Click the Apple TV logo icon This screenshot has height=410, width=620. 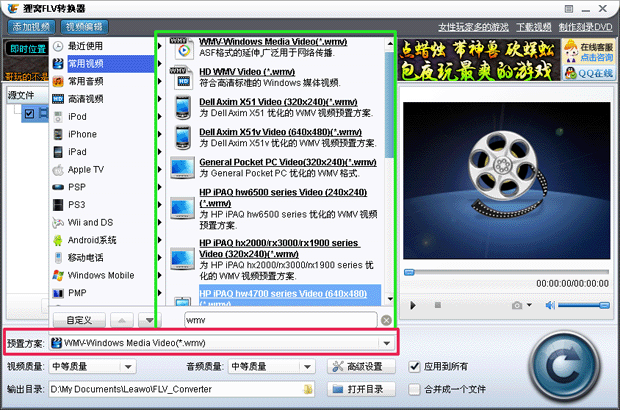[x=58, y=170]
